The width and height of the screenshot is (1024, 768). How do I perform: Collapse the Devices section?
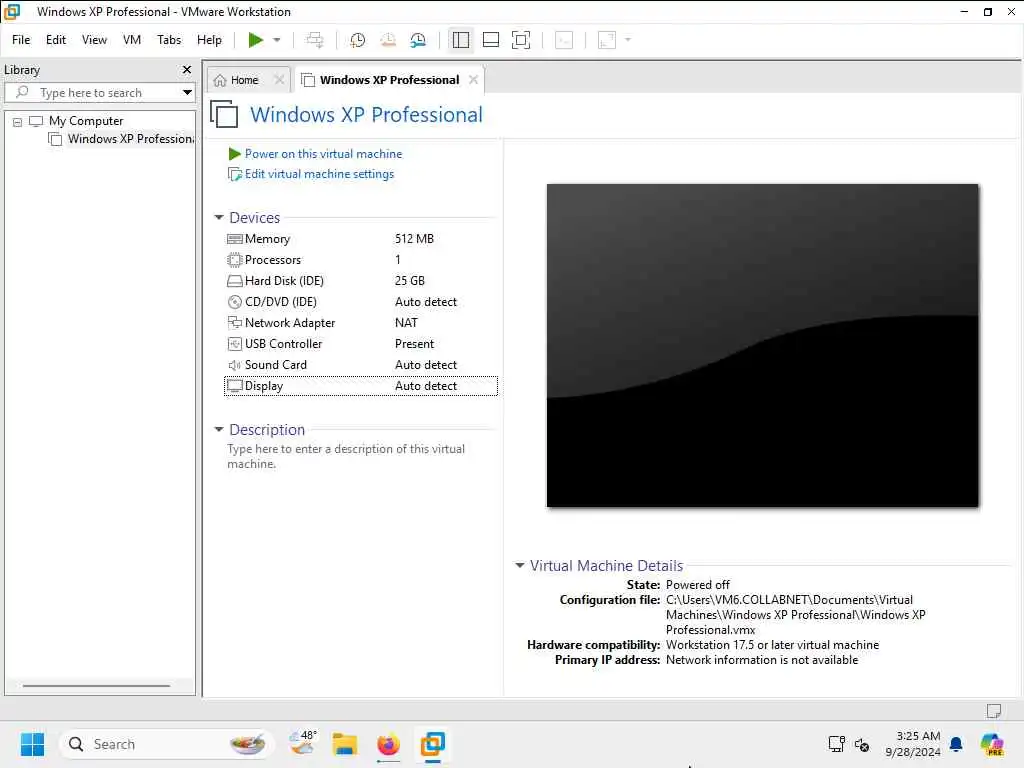pyautogui.click(x=219, y=217)
